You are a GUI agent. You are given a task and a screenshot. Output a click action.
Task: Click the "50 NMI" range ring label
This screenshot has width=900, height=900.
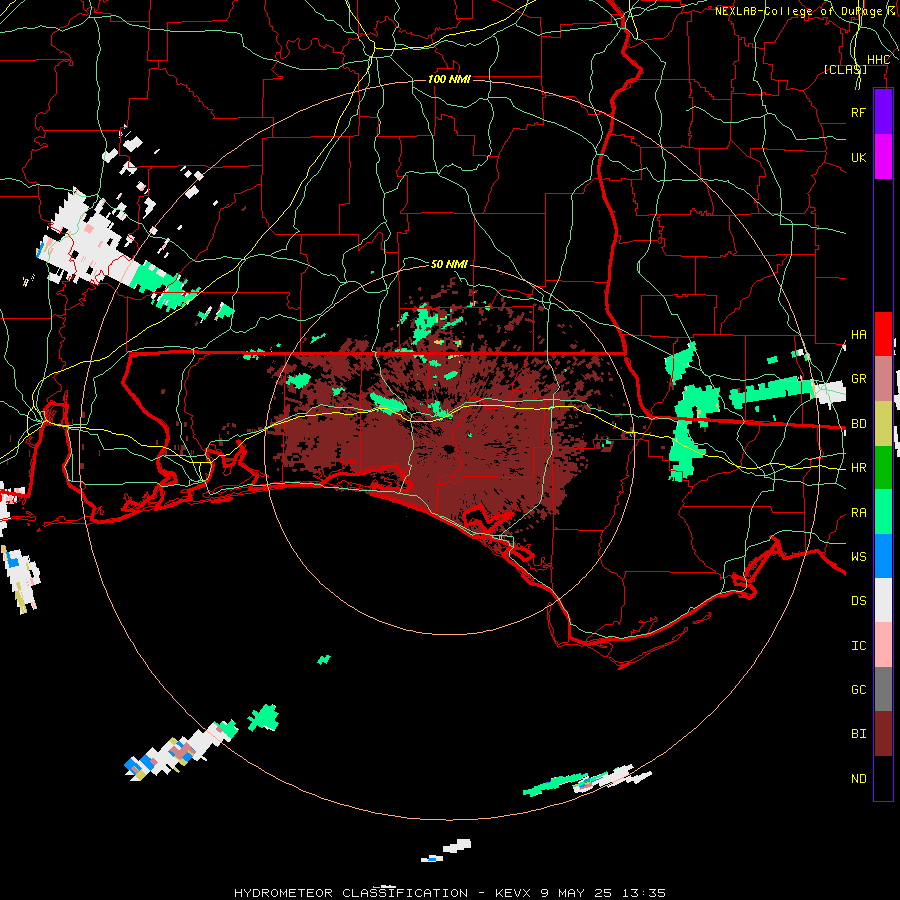(x=449, y=263)
